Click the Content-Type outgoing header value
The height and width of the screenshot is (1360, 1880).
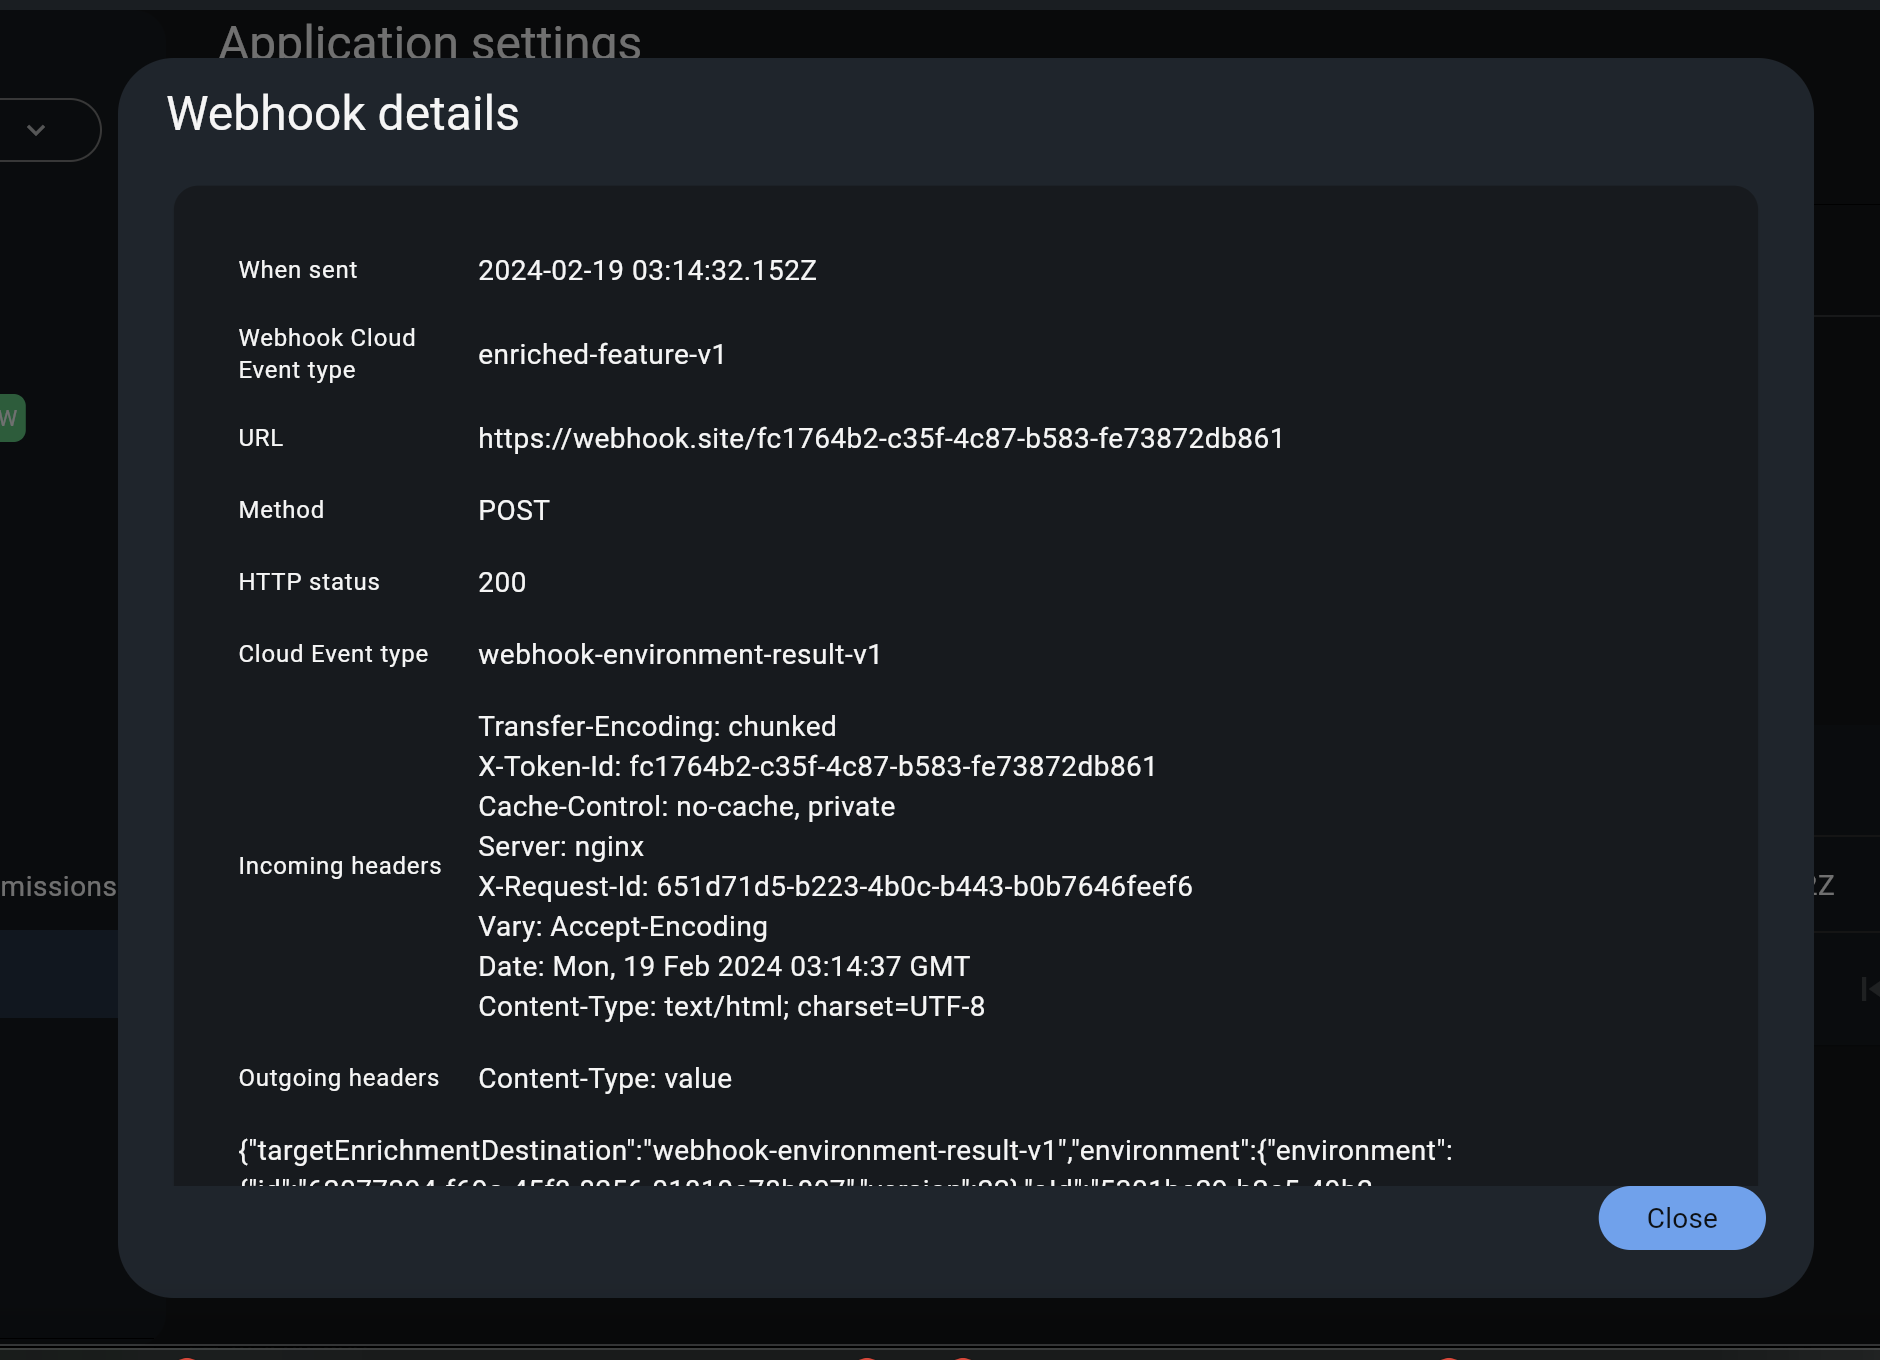click(604, 1078)
